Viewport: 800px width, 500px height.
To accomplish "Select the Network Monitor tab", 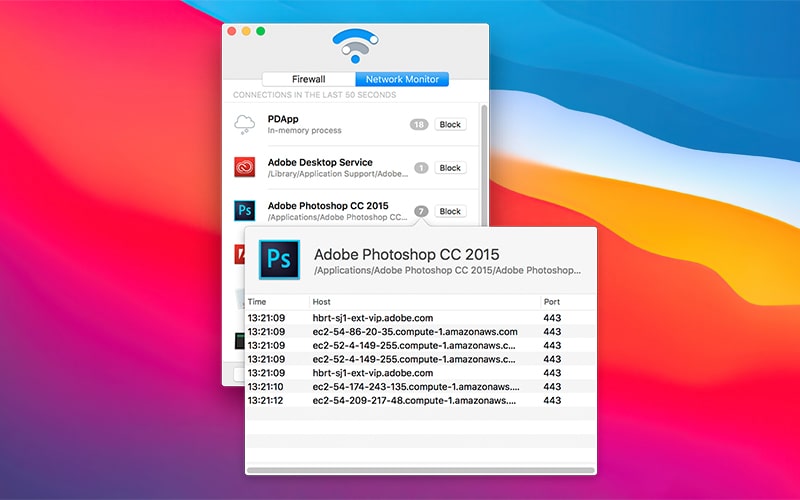I will 401,79.
